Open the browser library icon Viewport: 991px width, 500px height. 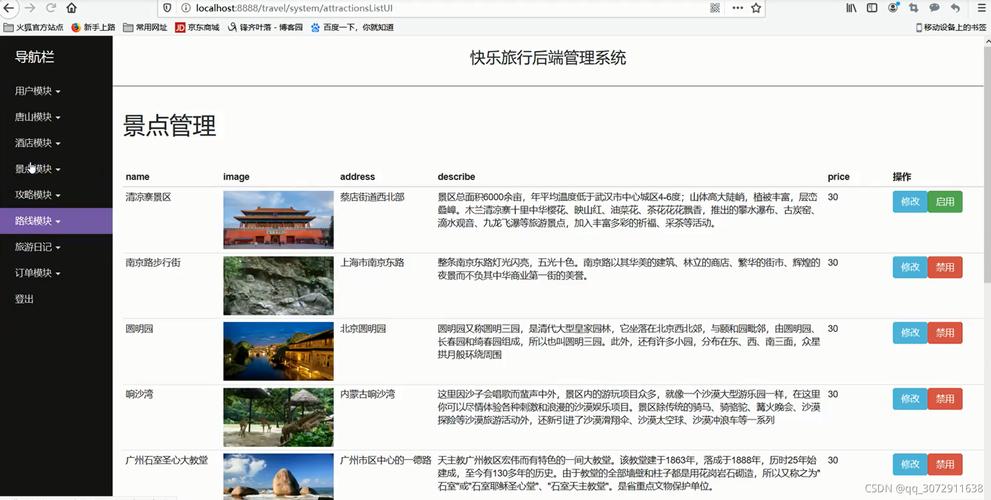(851, 8)
